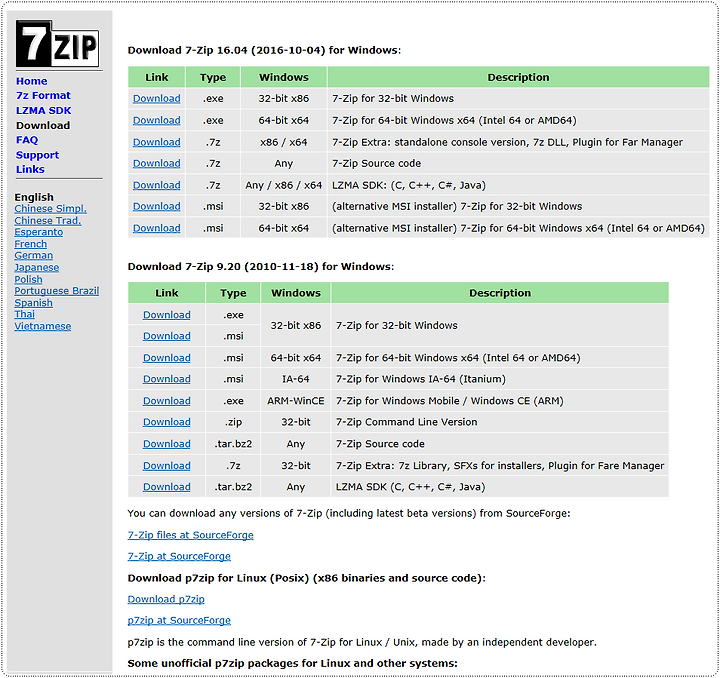Download 16.04 .exe for 64-bit x64
Viewport: 720px width, 678px height.
(x=157, y=120)
